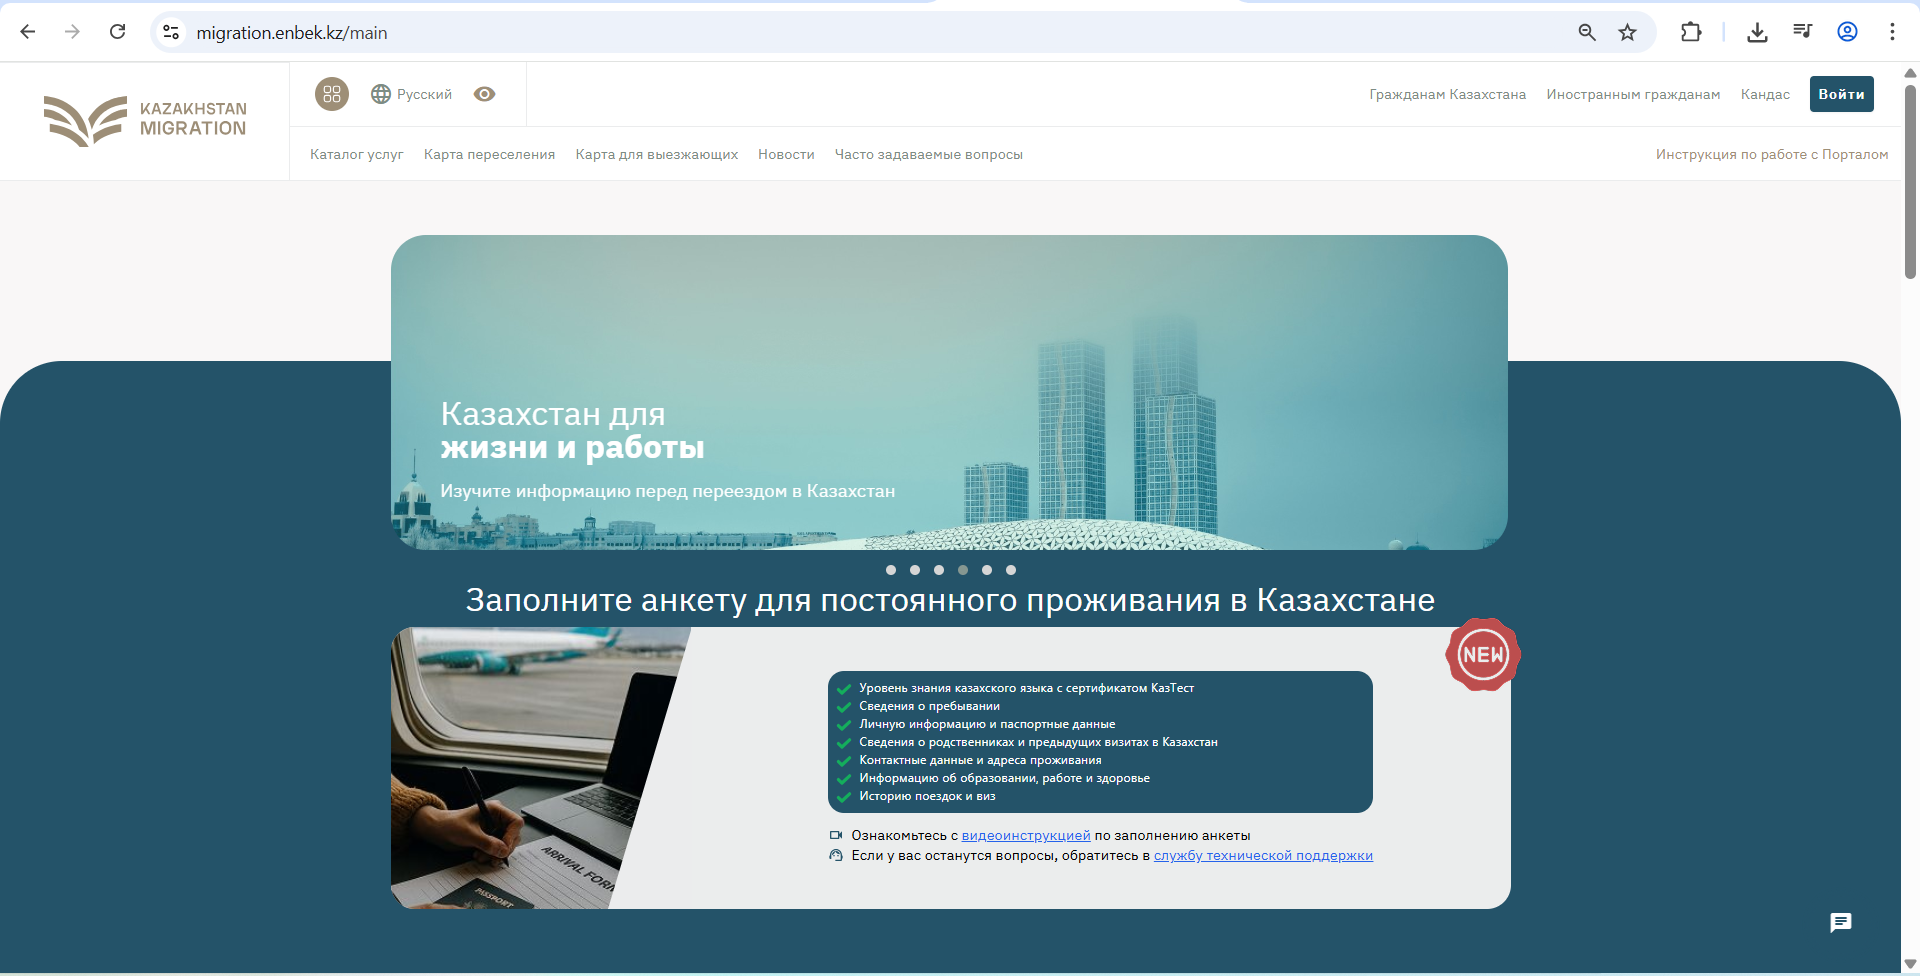Open the browser downloads icon
The image size is (1920, 976).
coord(1757,32)
